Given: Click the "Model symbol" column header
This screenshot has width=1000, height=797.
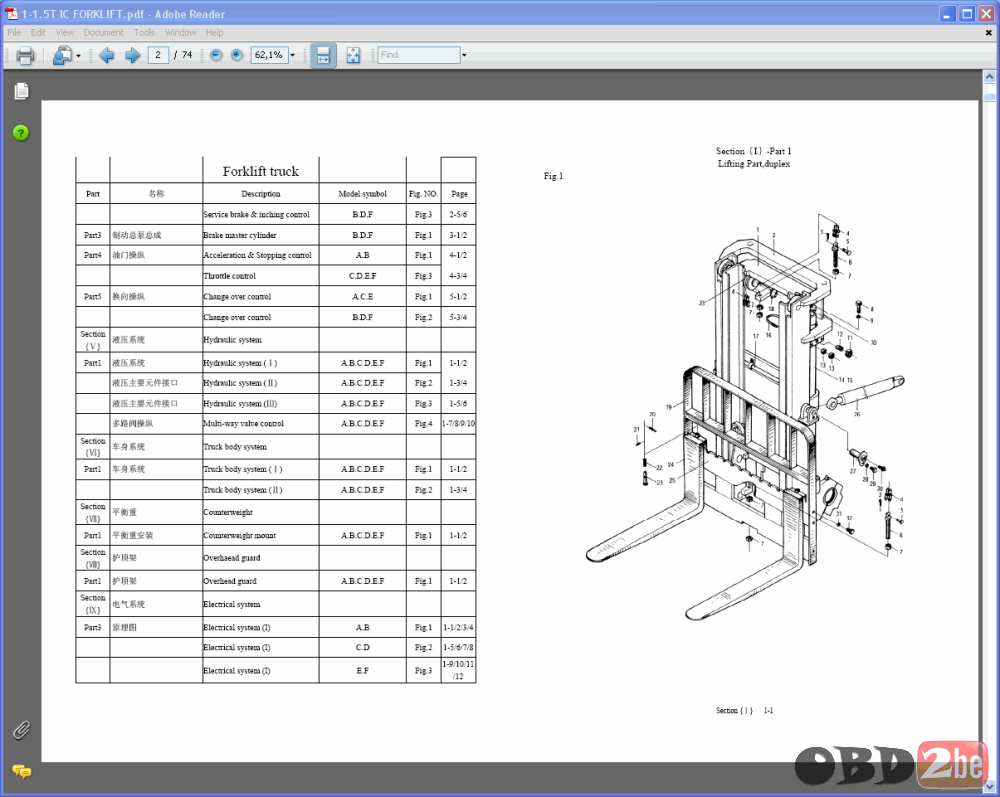Looking at the screenshot, I should click(362, 194).
